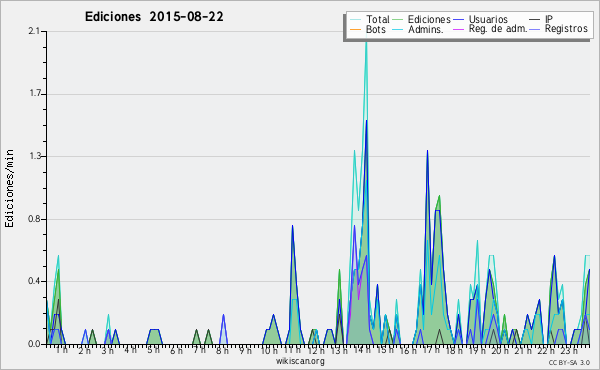The image size is (600, 370).
Task: Click the 0.4 y-axis value
Action: (34, 281)
